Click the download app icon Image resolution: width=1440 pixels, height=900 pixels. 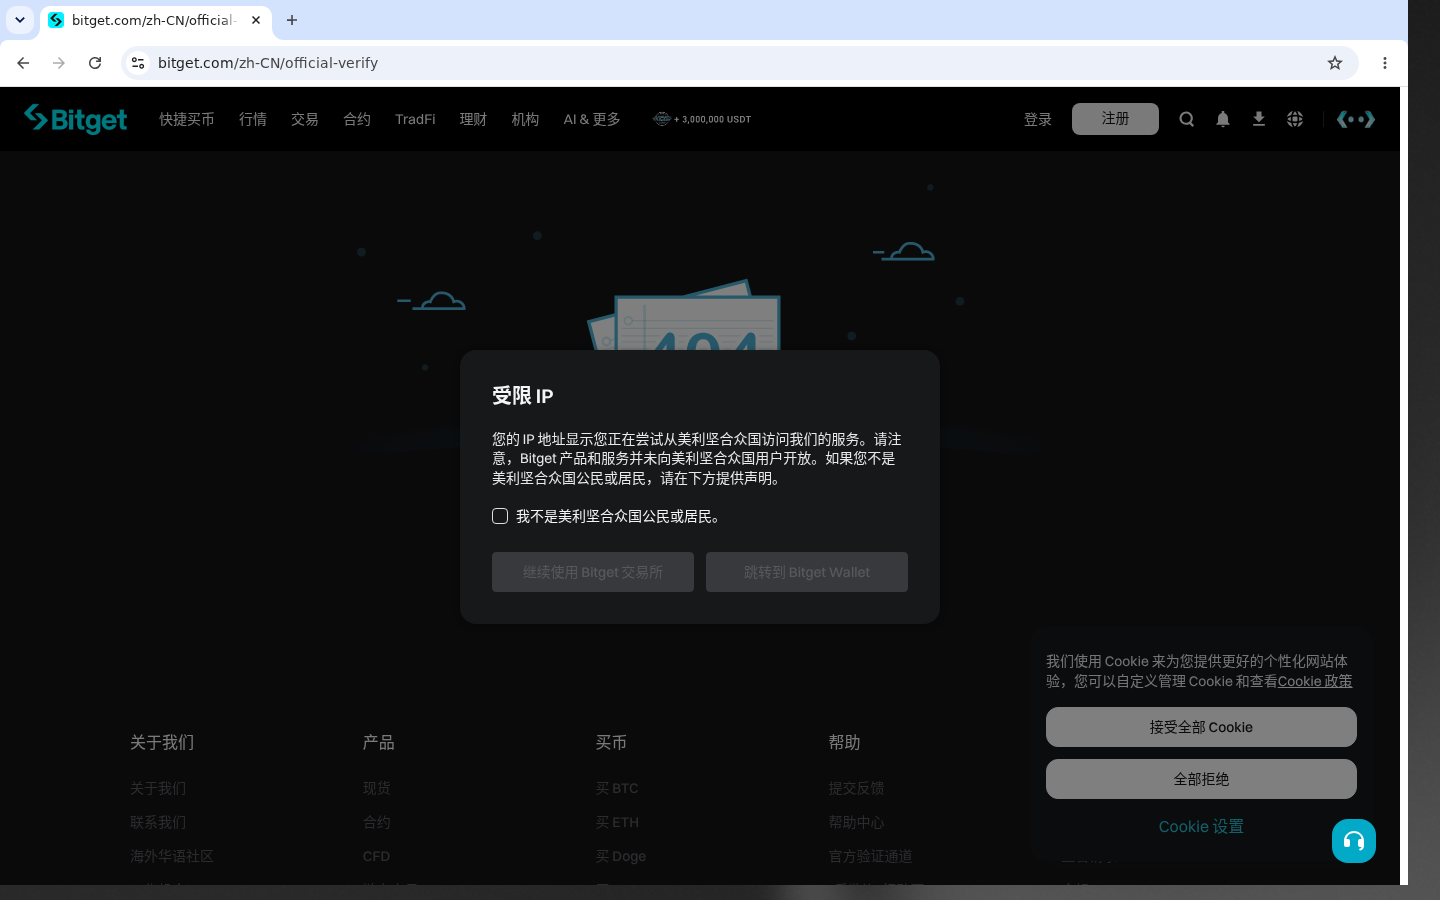tap(1259, 119)
